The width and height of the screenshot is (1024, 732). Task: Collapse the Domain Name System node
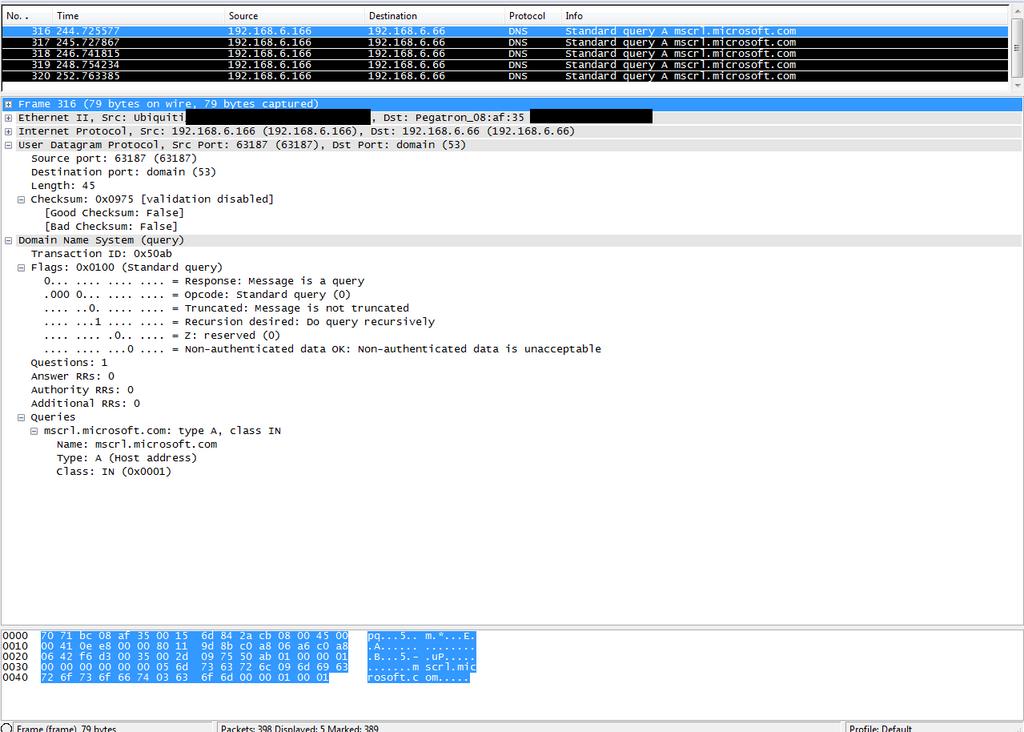[x=8, y=241]
